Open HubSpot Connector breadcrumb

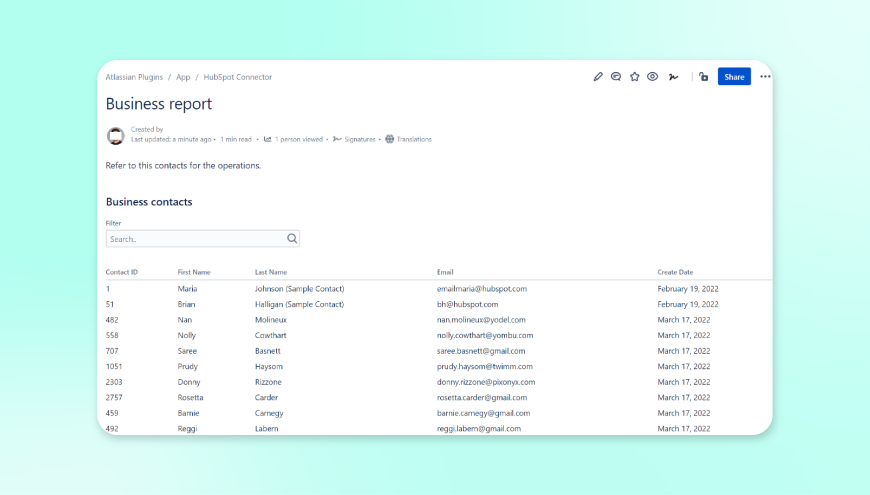click(237, 77)
